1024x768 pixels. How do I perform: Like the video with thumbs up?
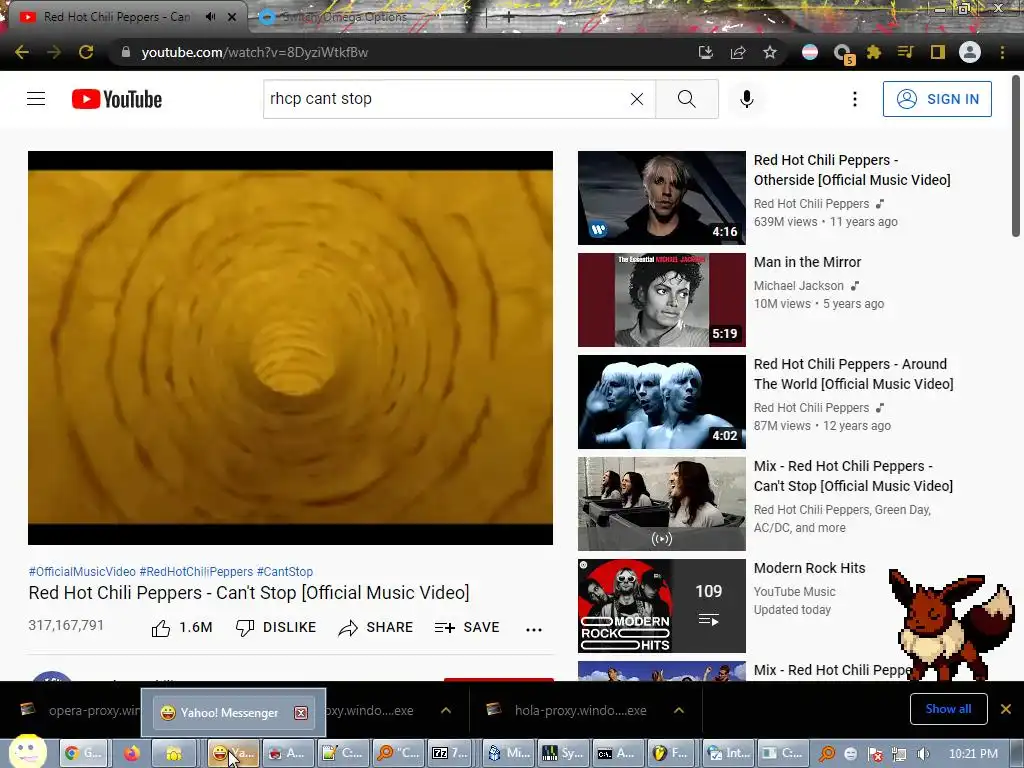click(x=182, y=628)
